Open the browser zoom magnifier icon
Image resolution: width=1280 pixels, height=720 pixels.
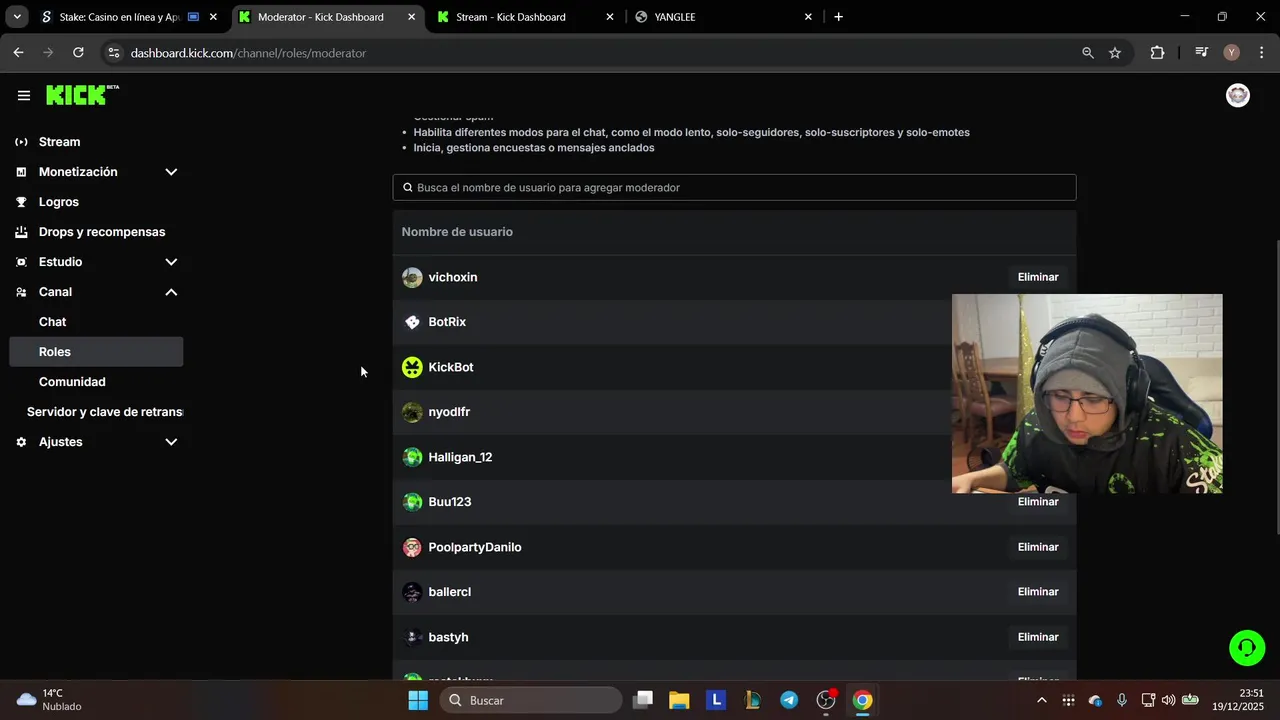pyautogui.click(x=1088, y=53)
